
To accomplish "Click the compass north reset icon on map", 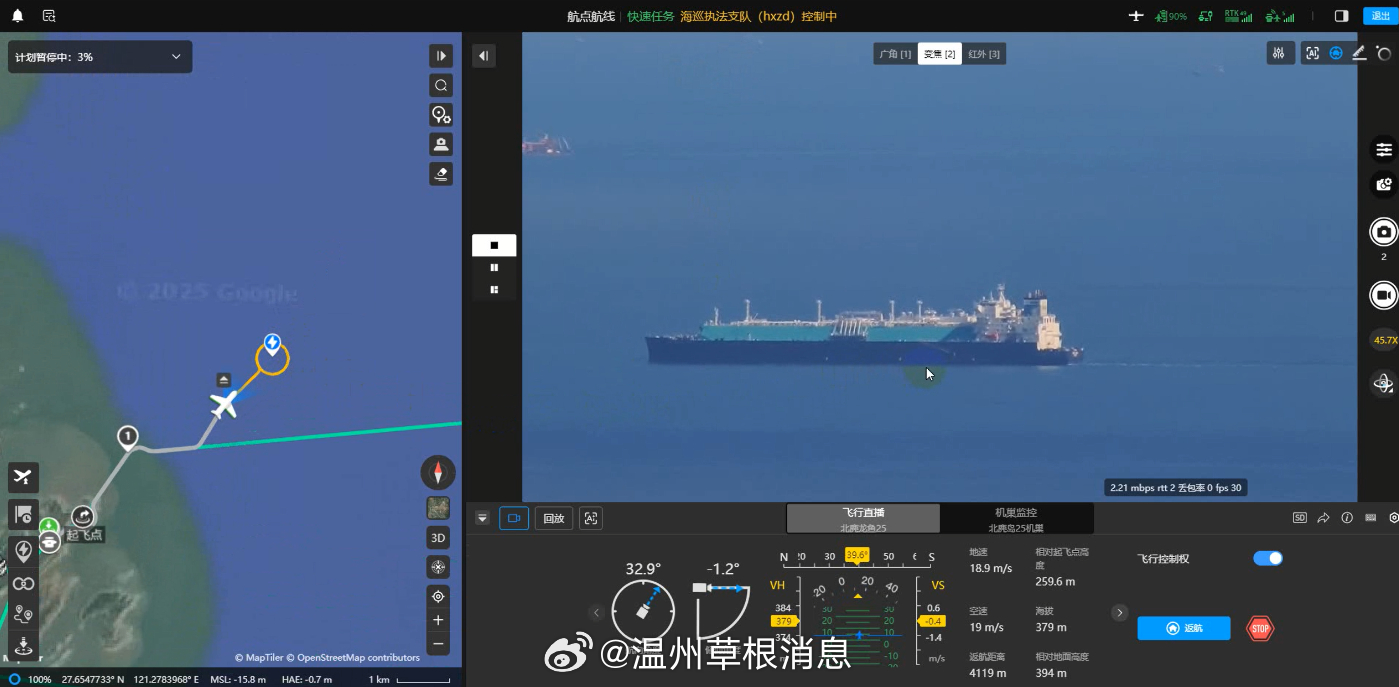I will 438,472.
